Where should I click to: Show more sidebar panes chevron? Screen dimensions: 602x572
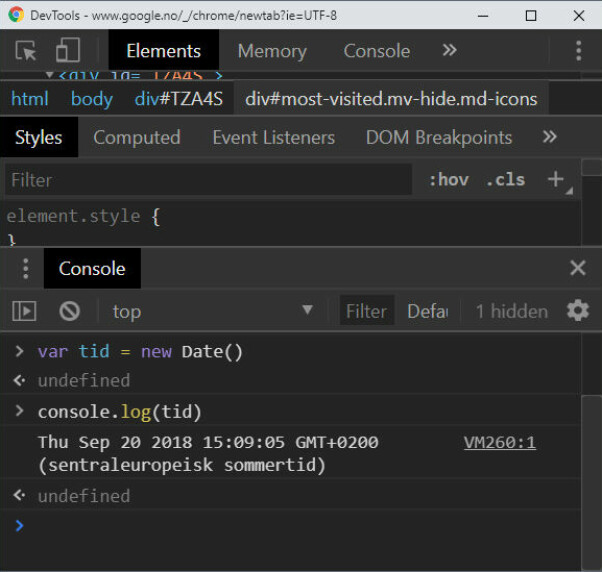tap(549, 137)
